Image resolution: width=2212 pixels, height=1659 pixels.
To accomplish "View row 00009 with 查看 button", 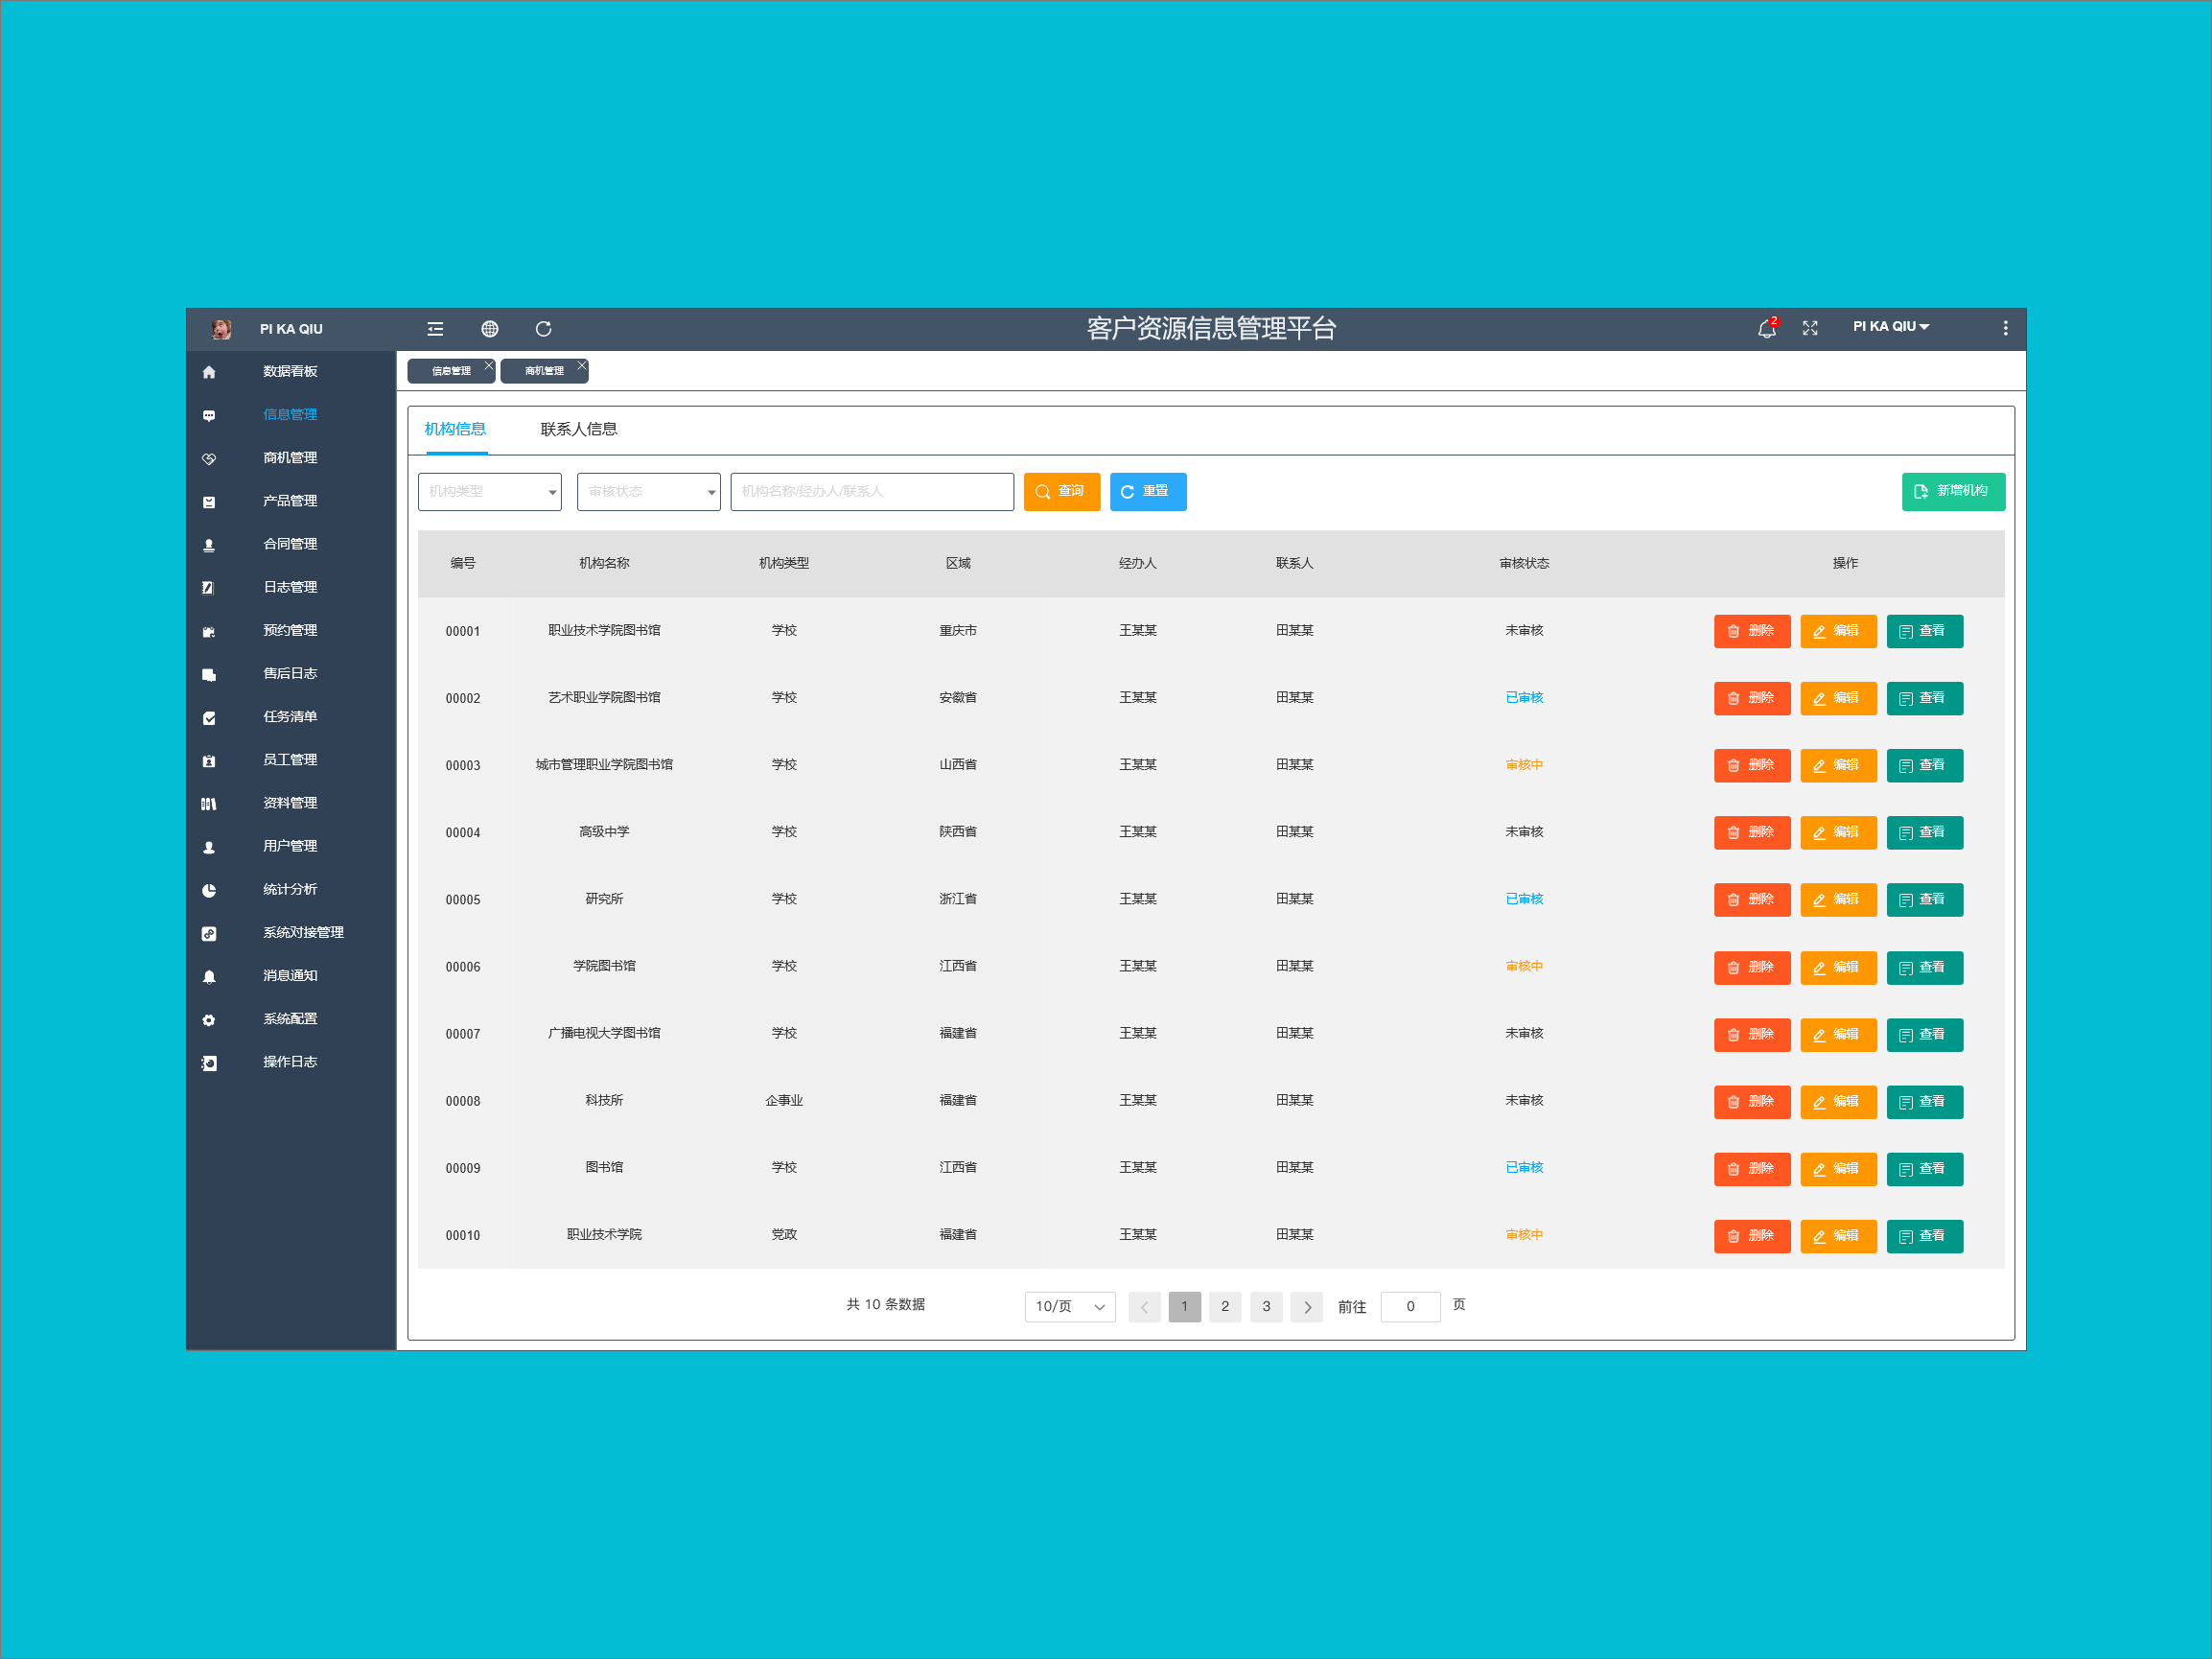I will click(x=1924, y=1169).
